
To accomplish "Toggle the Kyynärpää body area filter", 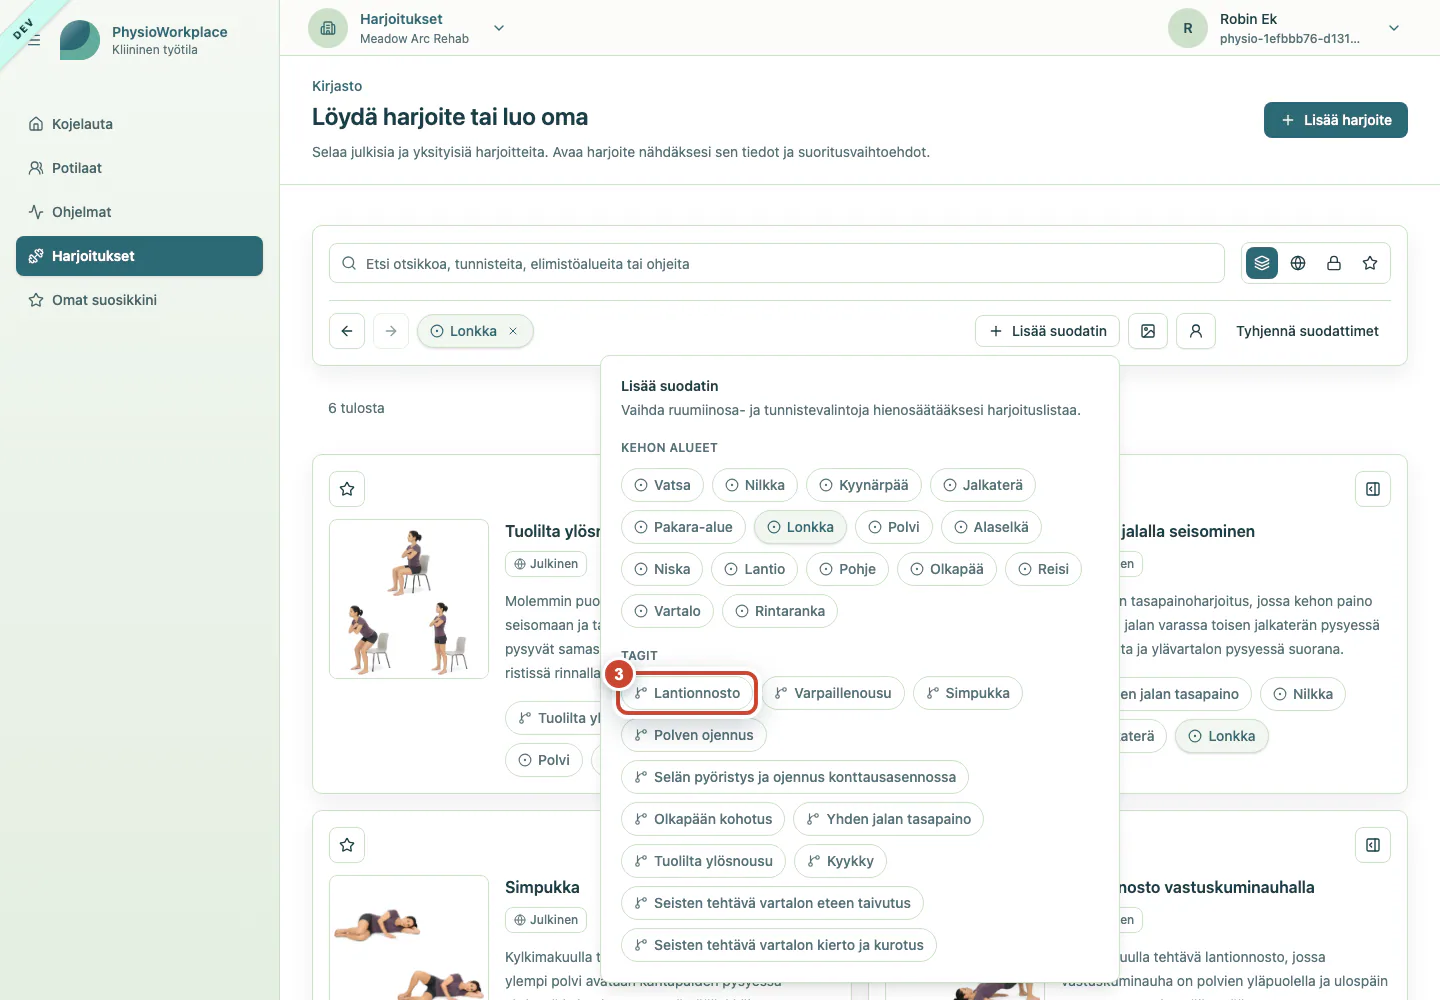I will (864, 485).
